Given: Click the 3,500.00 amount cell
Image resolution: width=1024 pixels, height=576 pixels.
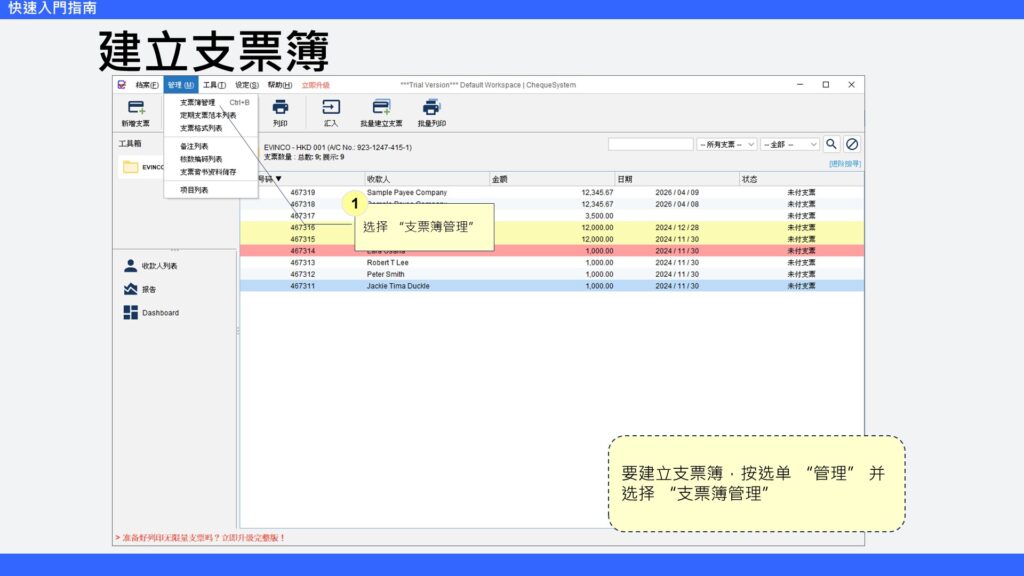Looking at the screenshot, I should tap(599, 216).
